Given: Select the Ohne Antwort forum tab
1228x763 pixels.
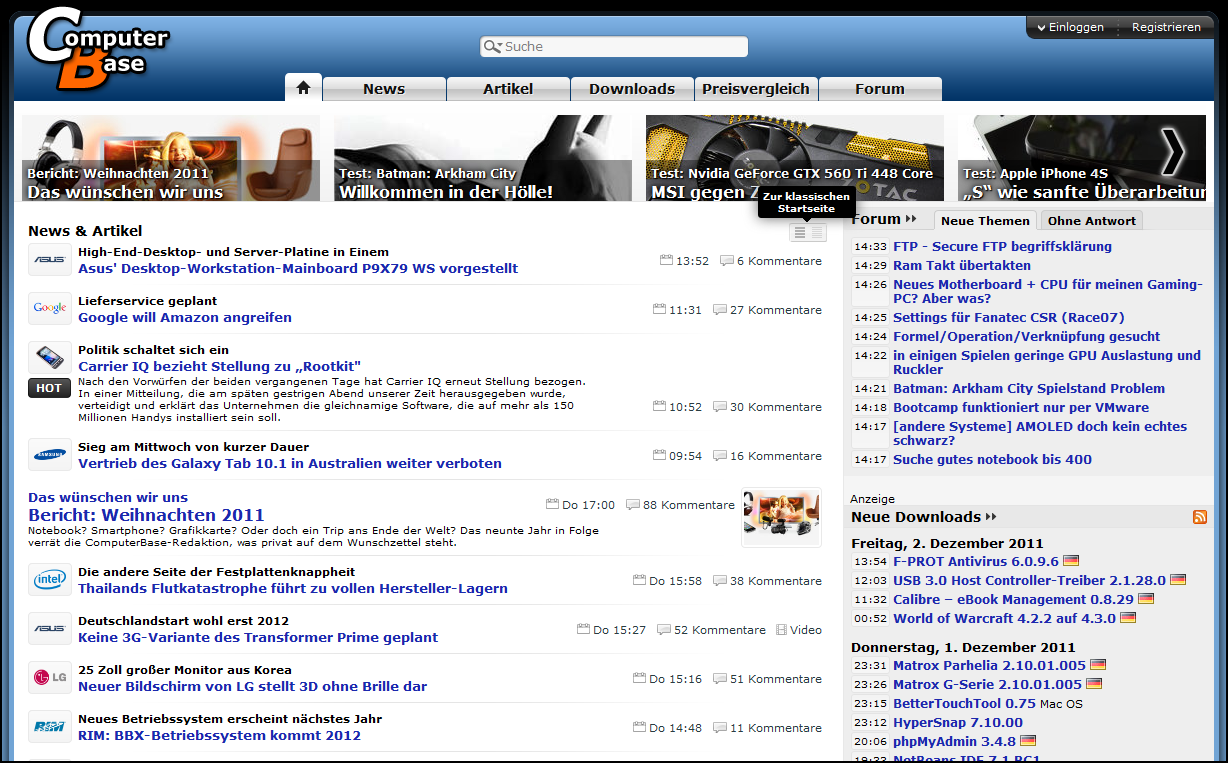Looking at the screenshot, I should coord(1092,221).
